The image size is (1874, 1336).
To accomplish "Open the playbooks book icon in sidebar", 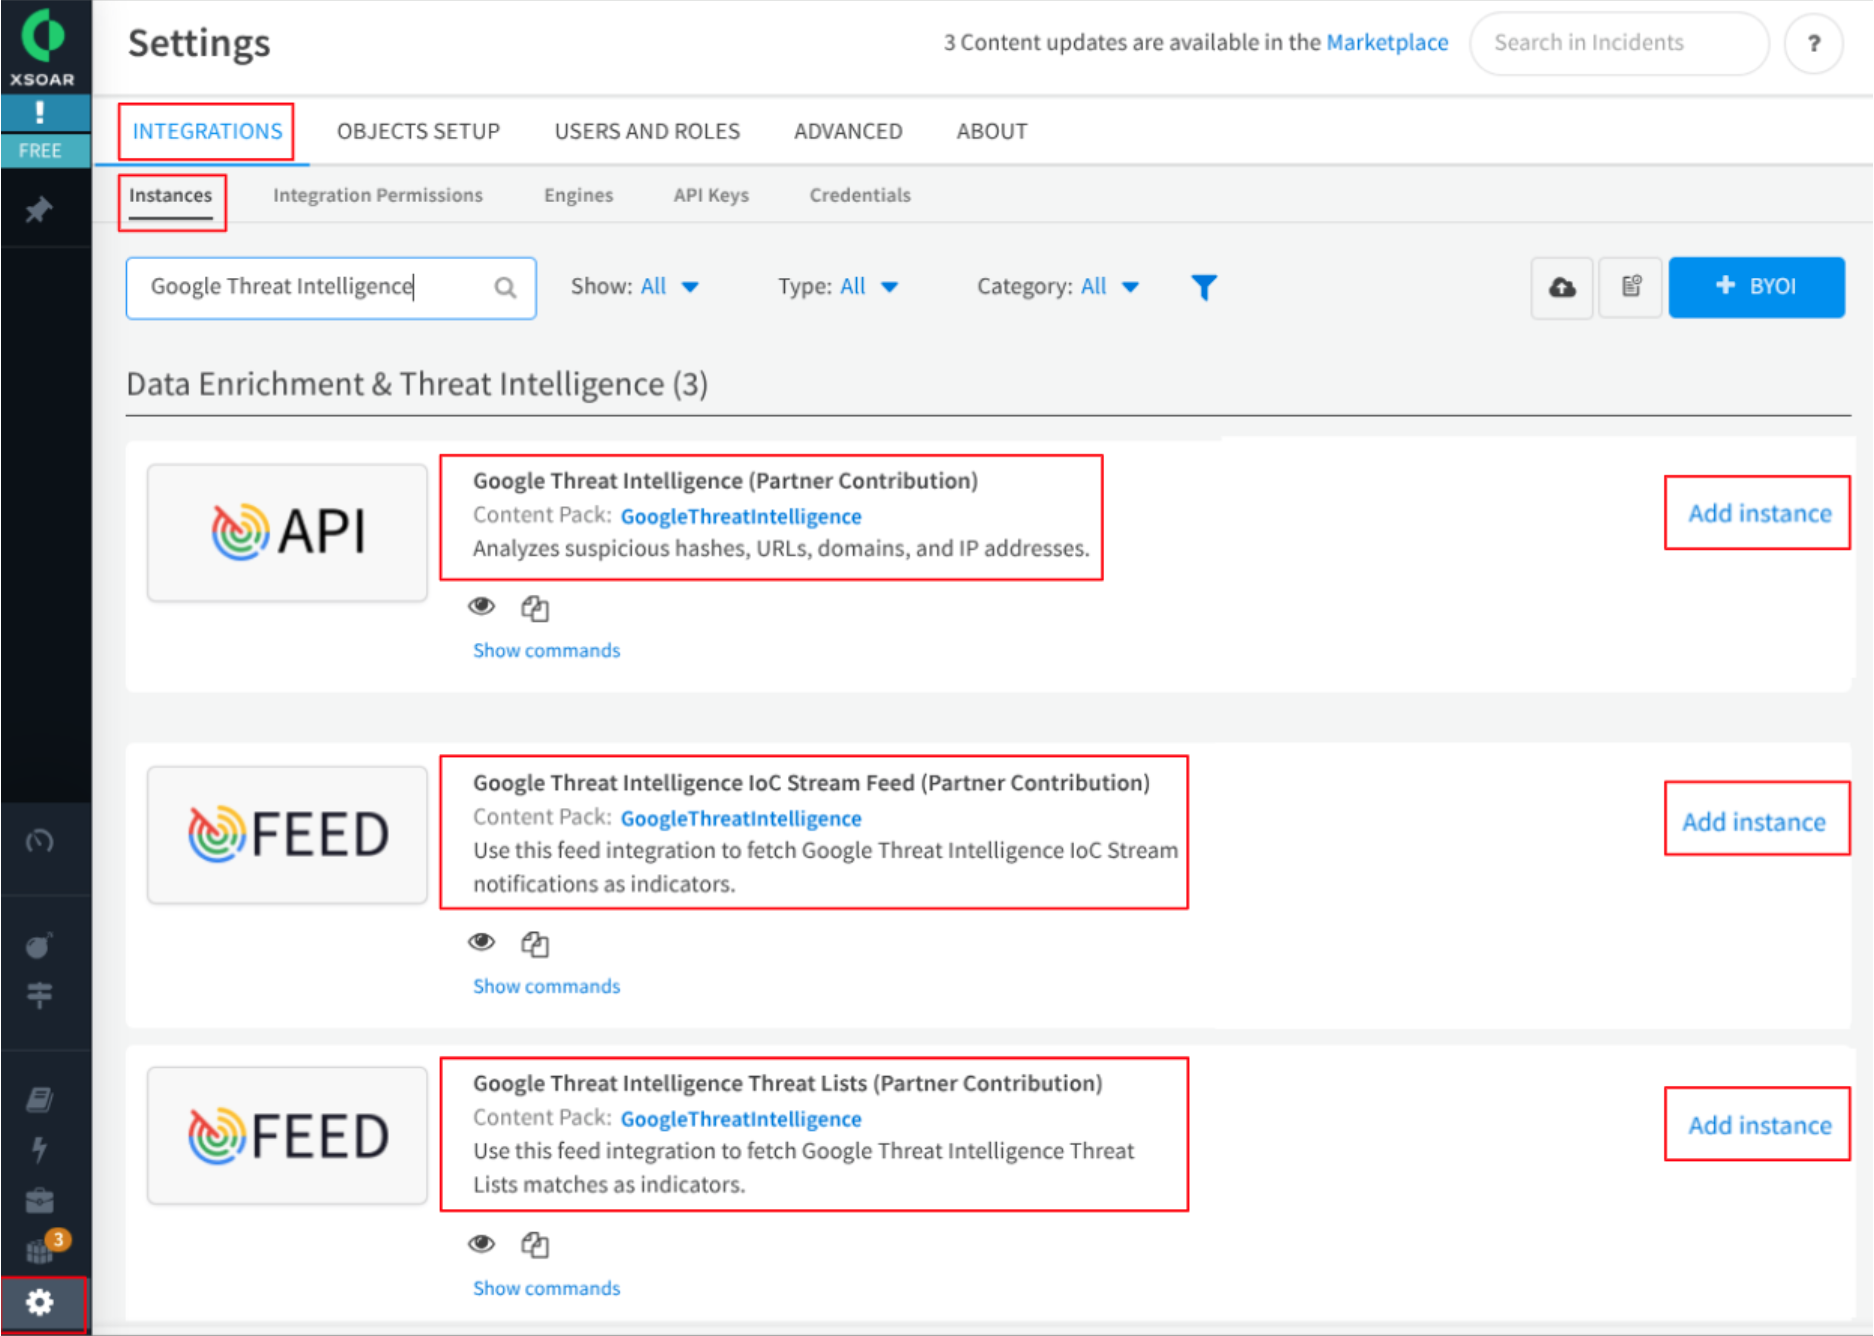I will (39, 1100).
